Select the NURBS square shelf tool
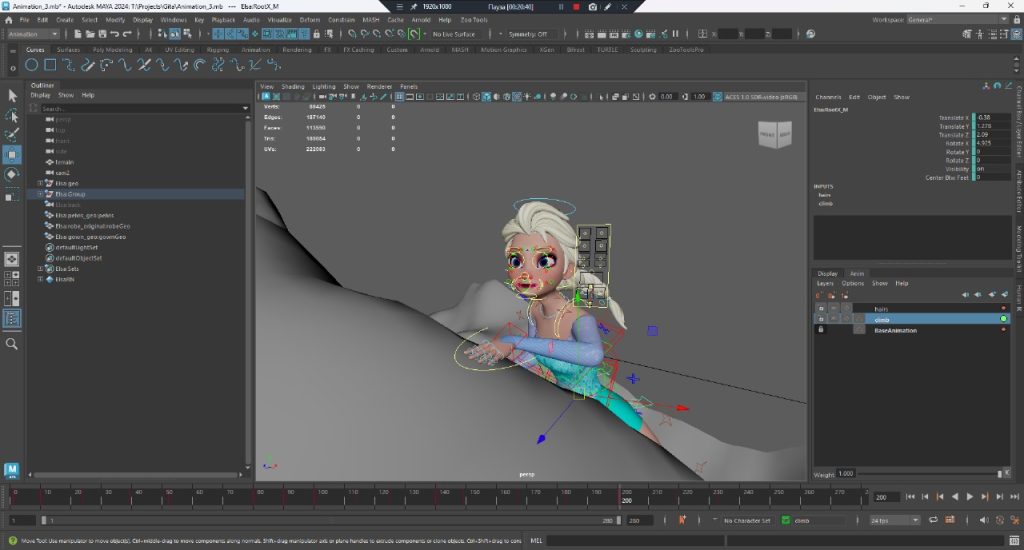 coord(50,65)
